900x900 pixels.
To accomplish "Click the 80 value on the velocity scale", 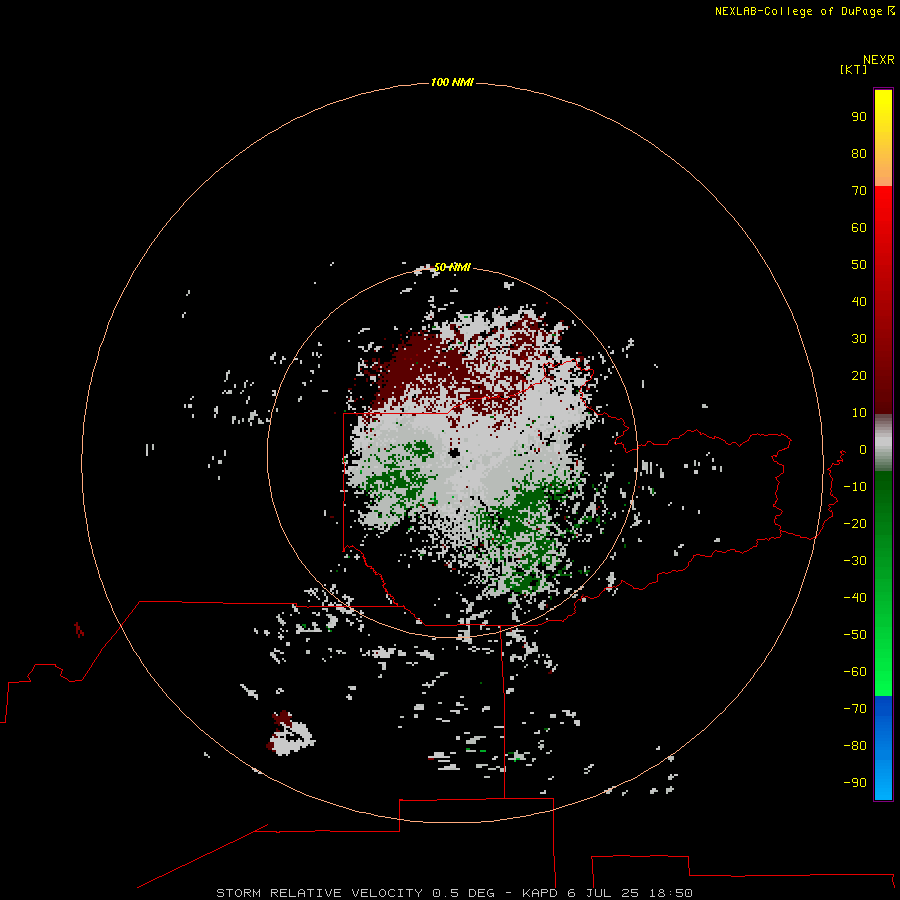I will click(x=859, y=154).
